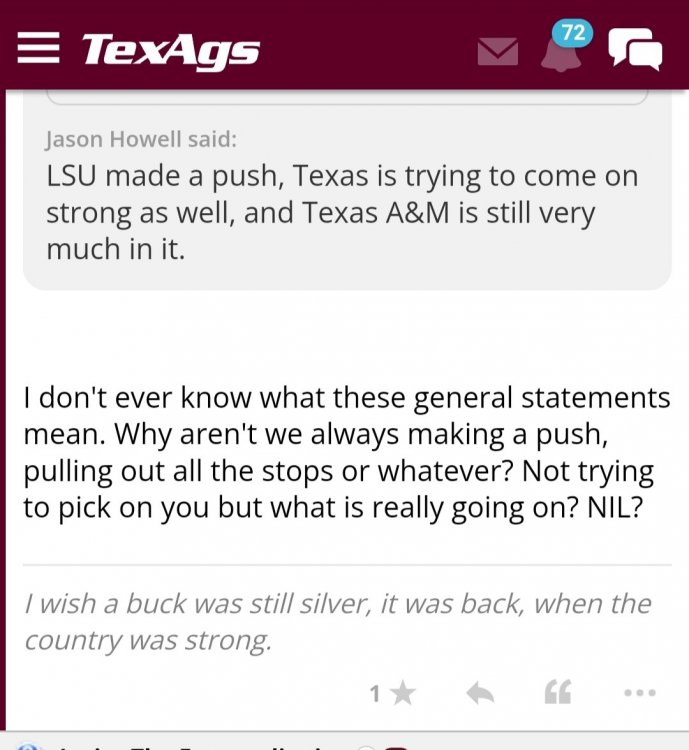Screen dimensions: 689x750
Task: Open the chat bubbles icon
Action: pos(635,49)
